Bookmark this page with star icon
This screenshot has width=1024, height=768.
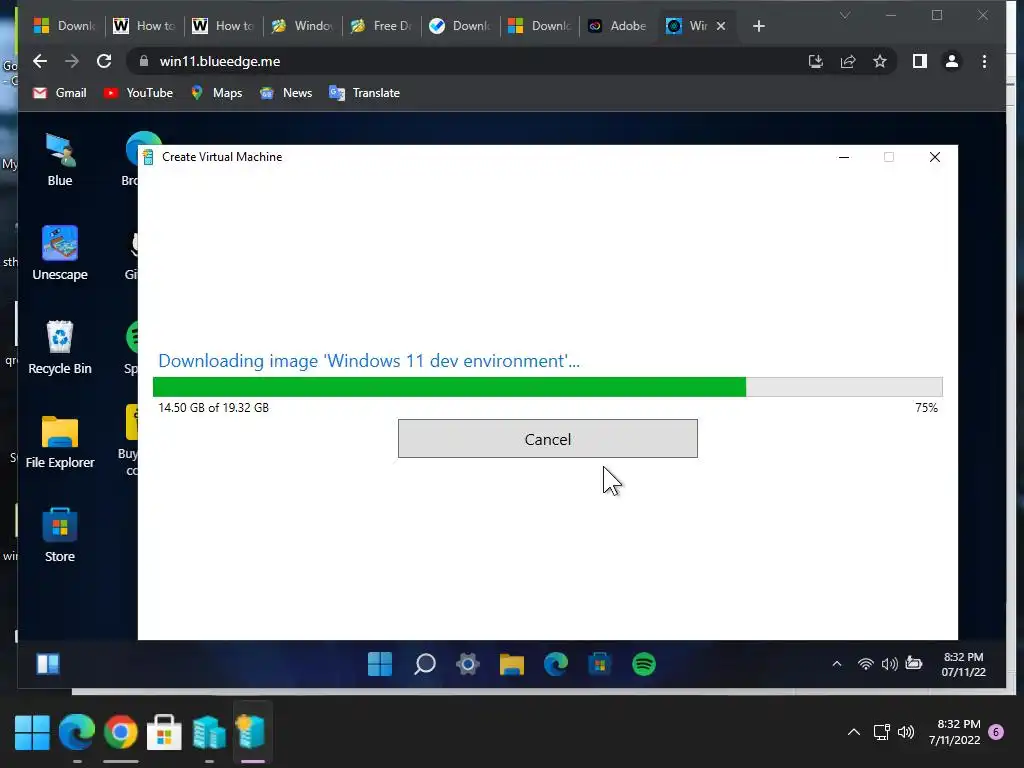[880, 61]
